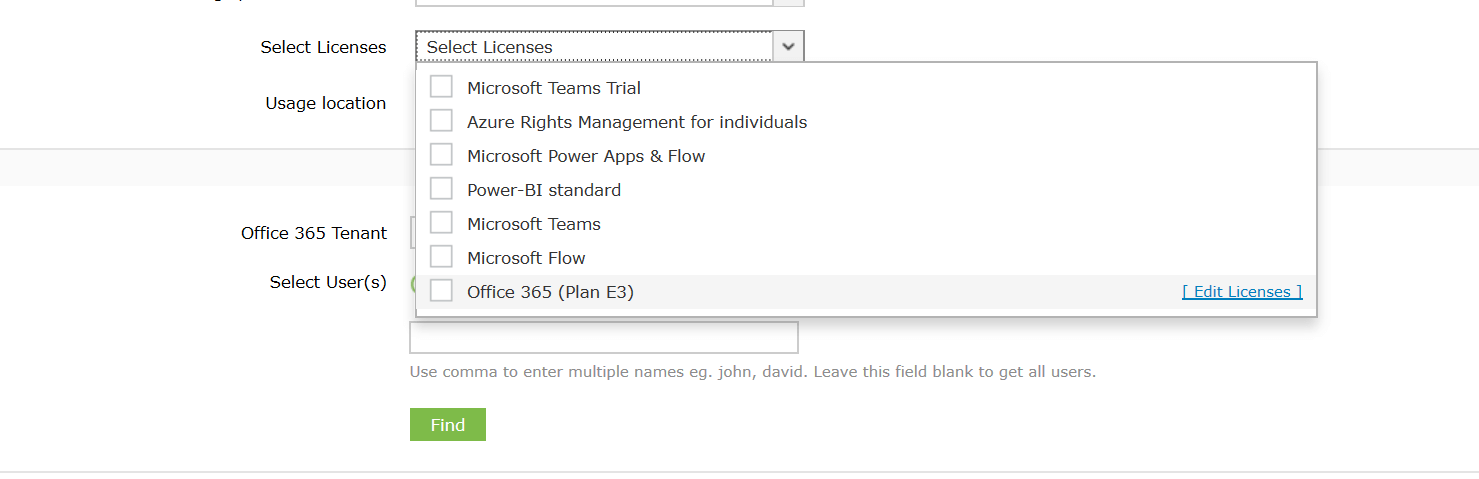Select the green Select User(s) radio button
The image size is (1479, 479).
coord(413,283)
